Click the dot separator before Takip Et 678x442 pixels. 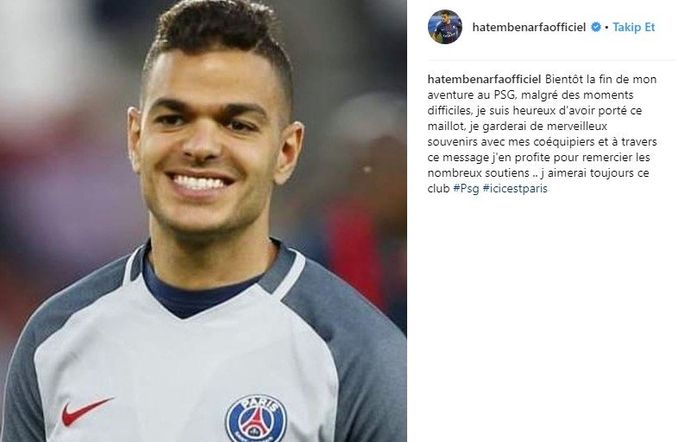pyautogui.click(x=607, y=28)
